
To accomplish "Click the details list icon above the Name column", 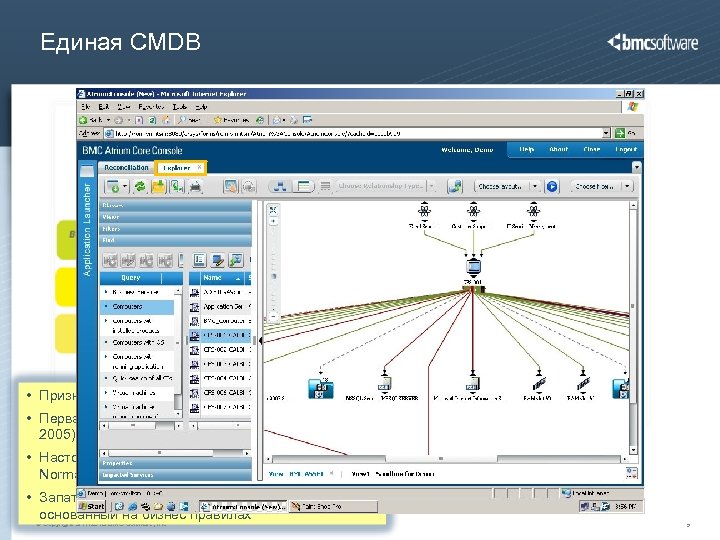I will (199, 260).
